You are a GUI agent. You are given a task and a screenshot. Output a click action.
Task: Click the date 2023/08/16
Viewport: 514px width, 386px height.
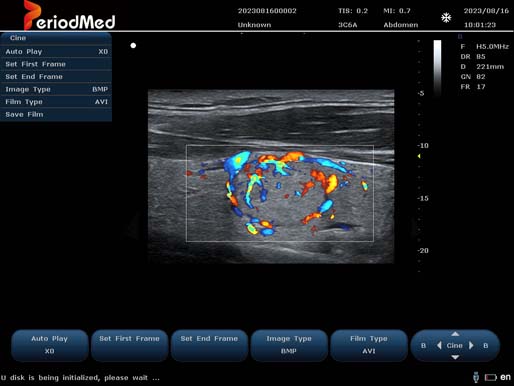(486, 11)
